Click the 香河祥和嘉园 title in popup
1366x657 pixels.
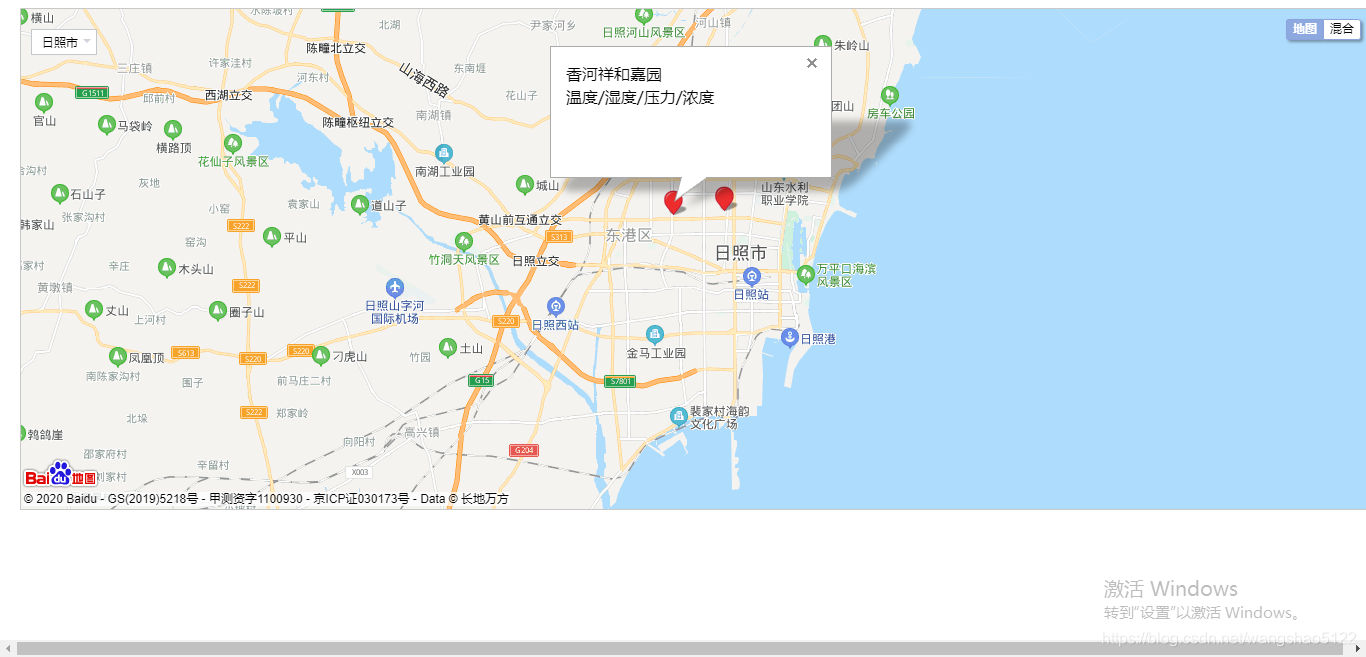614,75
